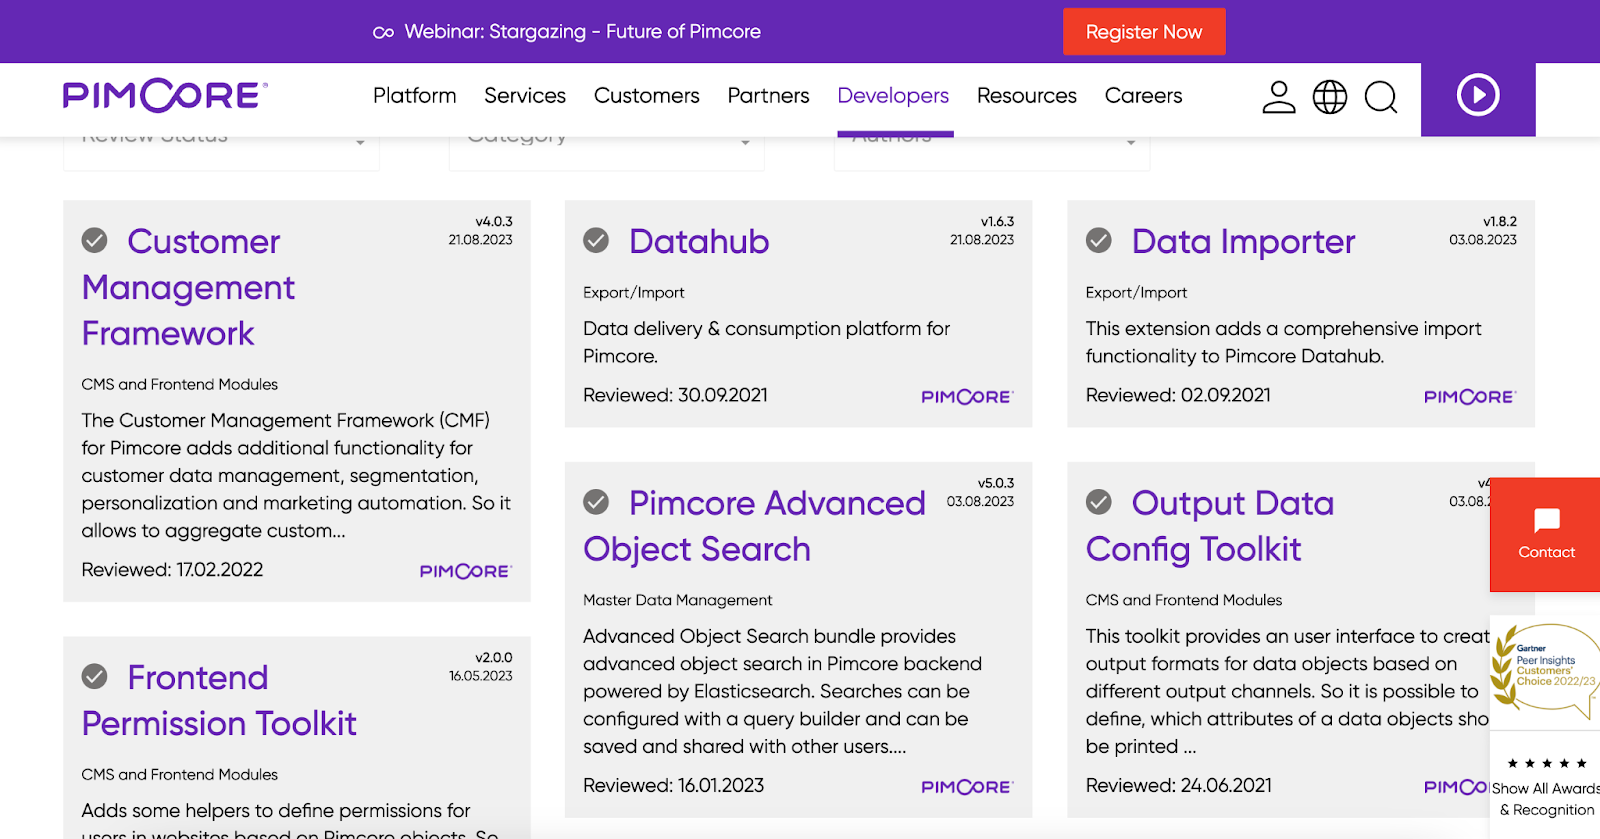The height and width of the screenshot is (839, 1600).
Task: Open Customer Management Framework title link
Action: 188,287
